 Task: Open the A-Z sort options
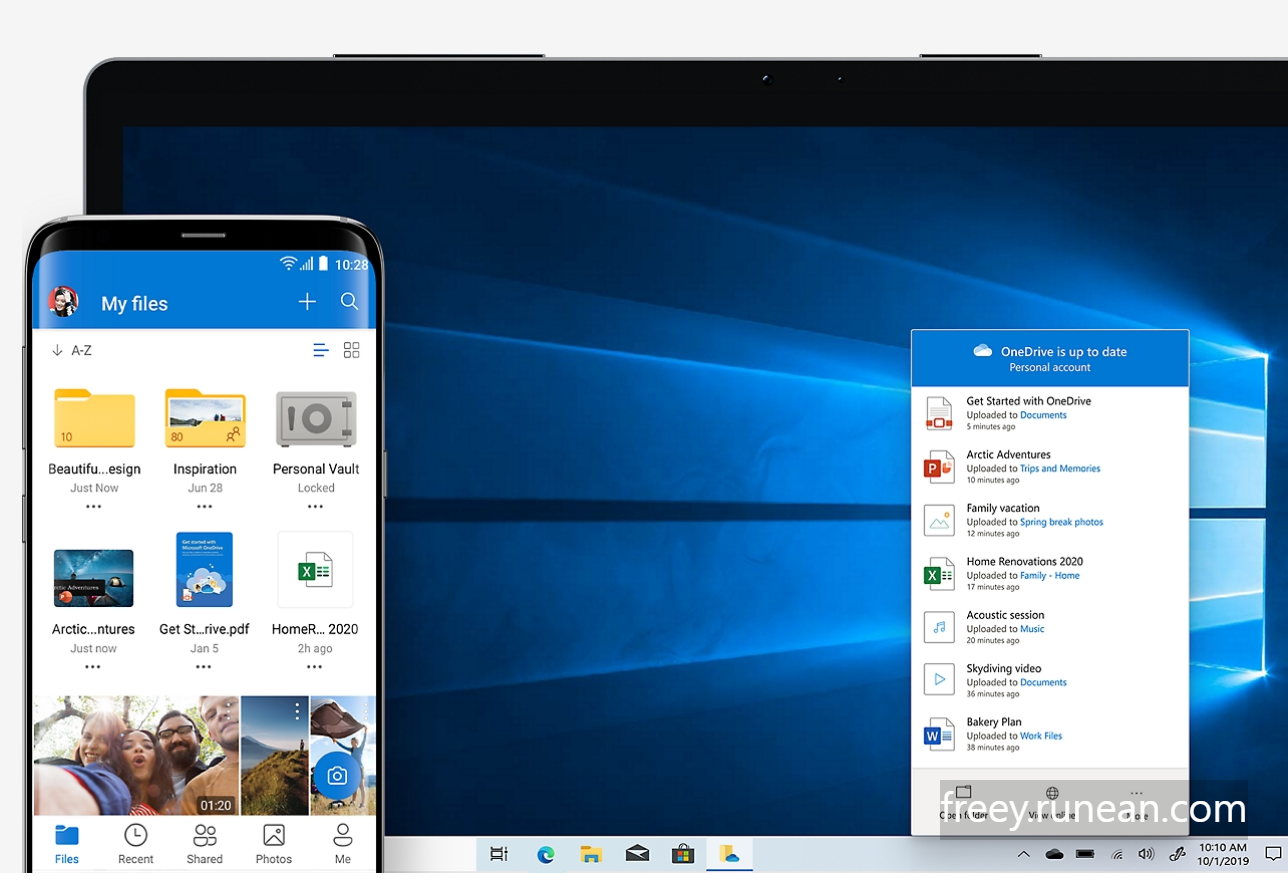coord(81,350)
